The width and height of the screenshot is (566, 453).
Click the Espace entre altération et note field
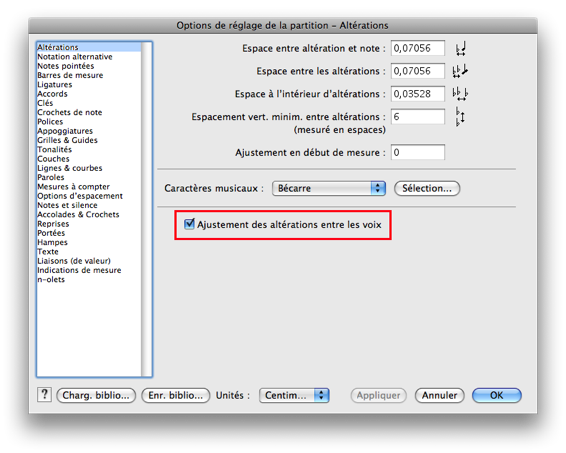pyautogui.click(x=418, y=48)
